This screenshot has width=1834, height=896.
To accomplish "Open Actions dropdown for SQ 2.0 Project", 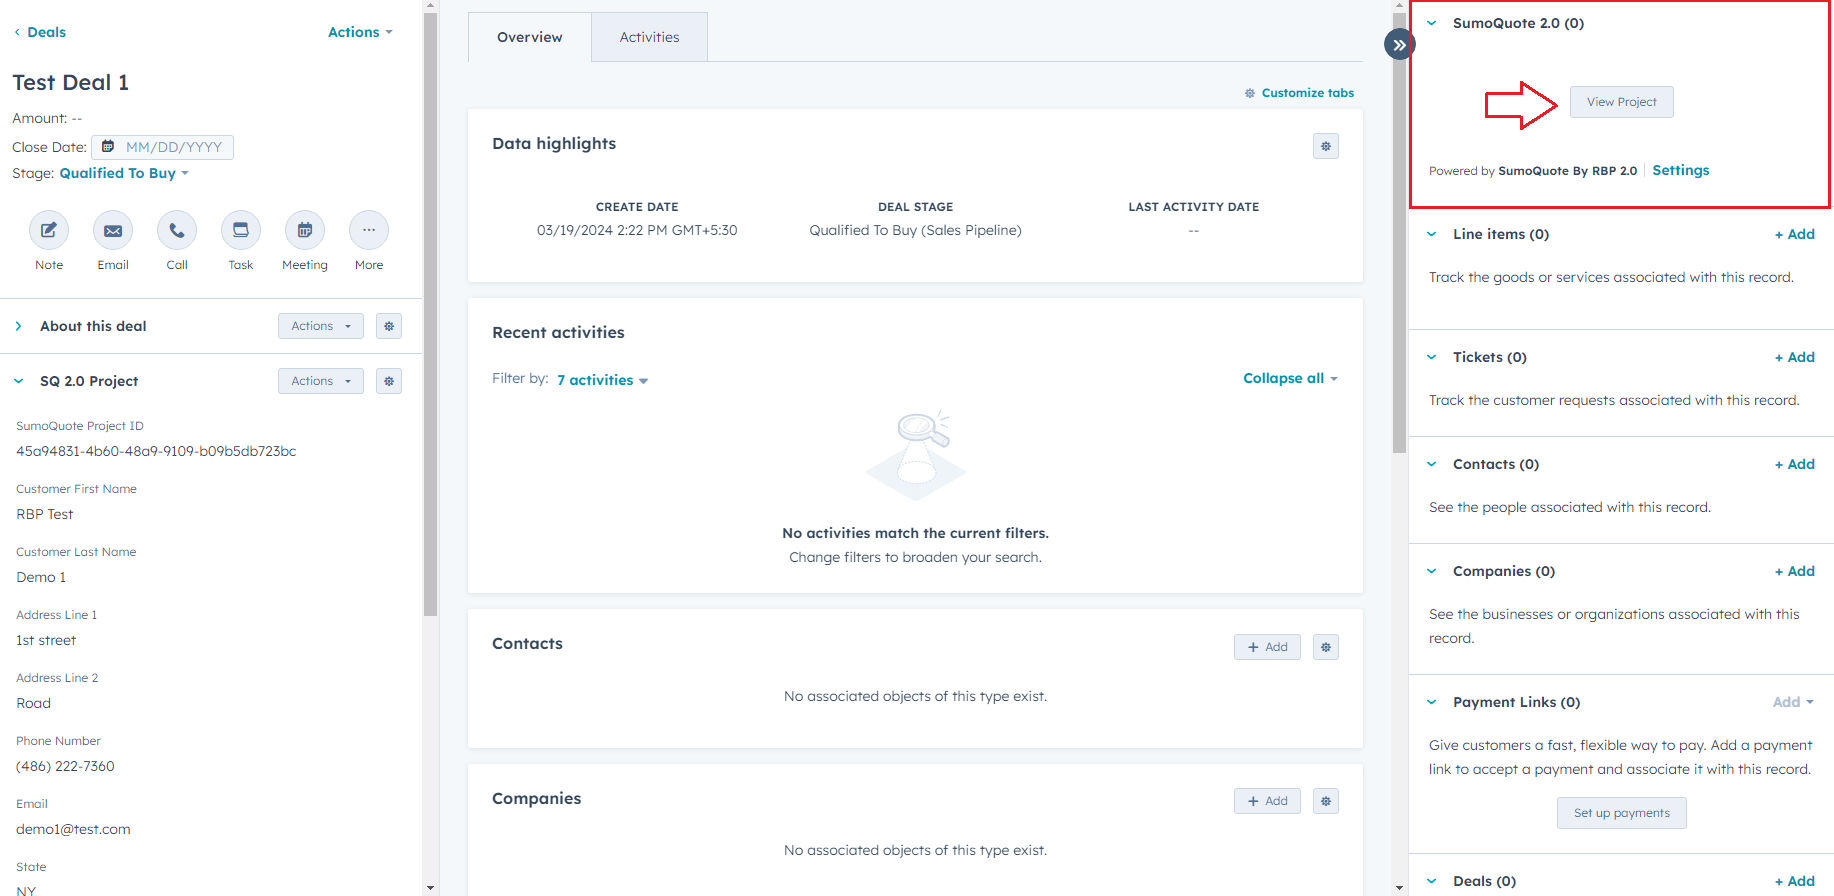I will point(321,381).
